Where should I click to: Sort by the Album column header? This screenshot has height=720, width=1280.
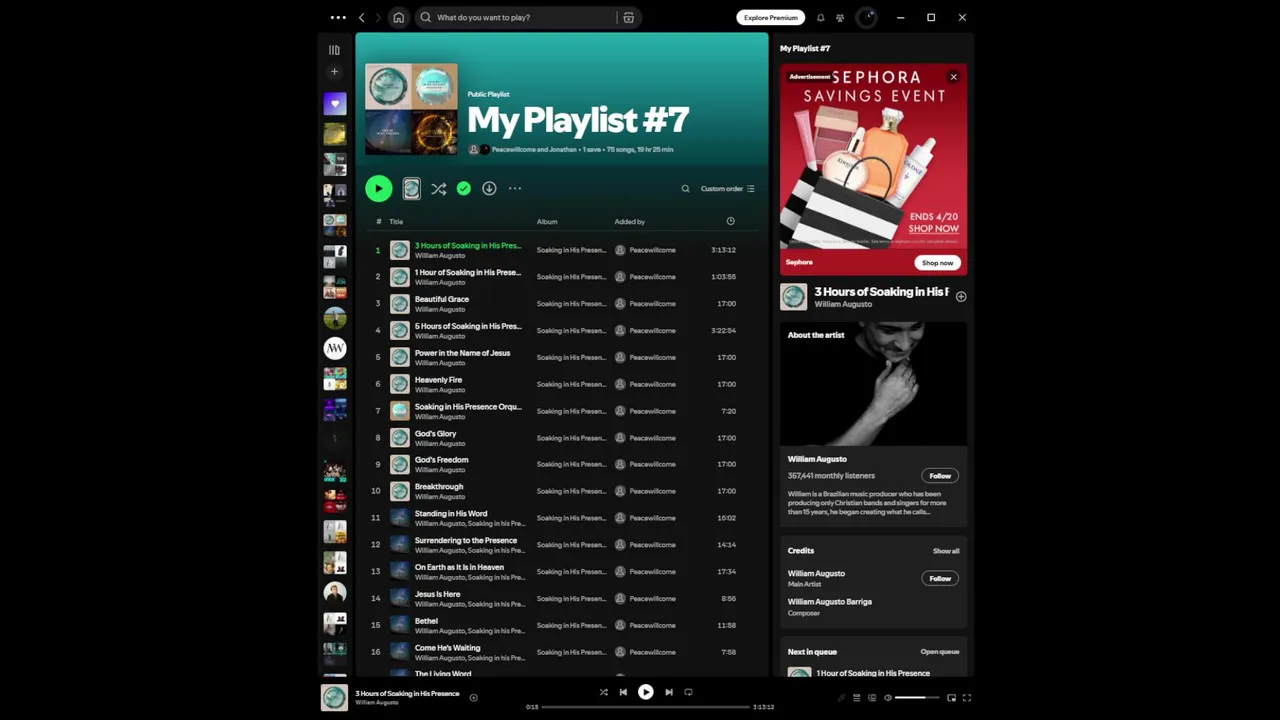[547, 221]
